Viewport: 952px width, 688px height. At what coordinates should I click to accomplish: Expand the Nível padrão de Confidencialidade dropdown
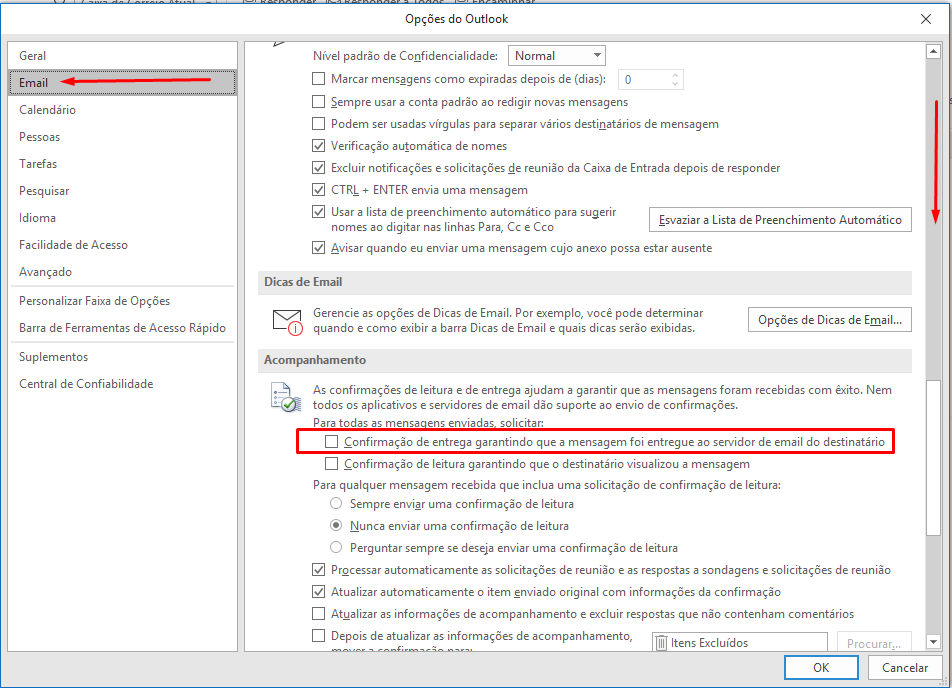557,56
